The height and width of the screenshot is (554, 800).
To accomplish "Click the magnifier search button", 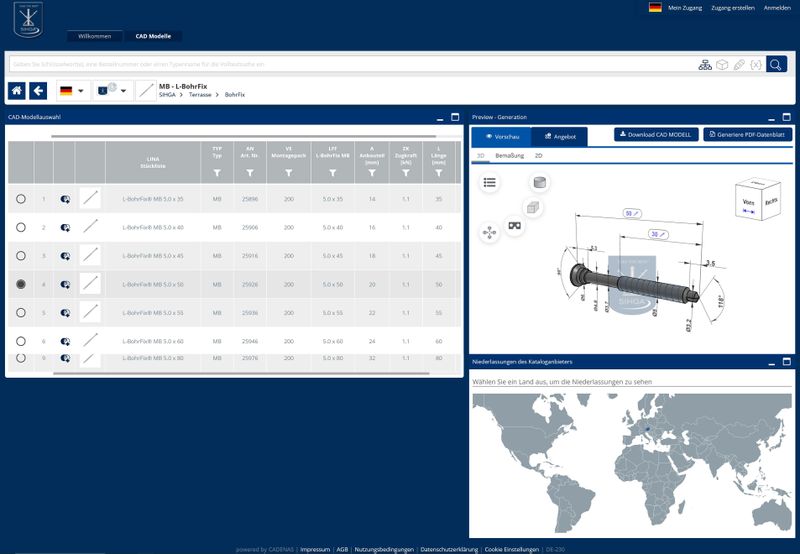I will [777, 64].
